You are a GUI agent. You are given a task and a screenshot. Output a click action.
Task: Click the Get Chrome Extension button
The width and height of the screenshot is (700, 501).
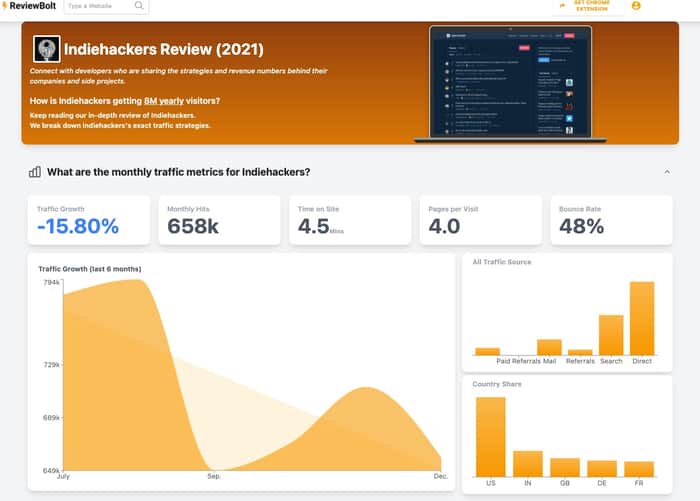(x=588, y=6)
